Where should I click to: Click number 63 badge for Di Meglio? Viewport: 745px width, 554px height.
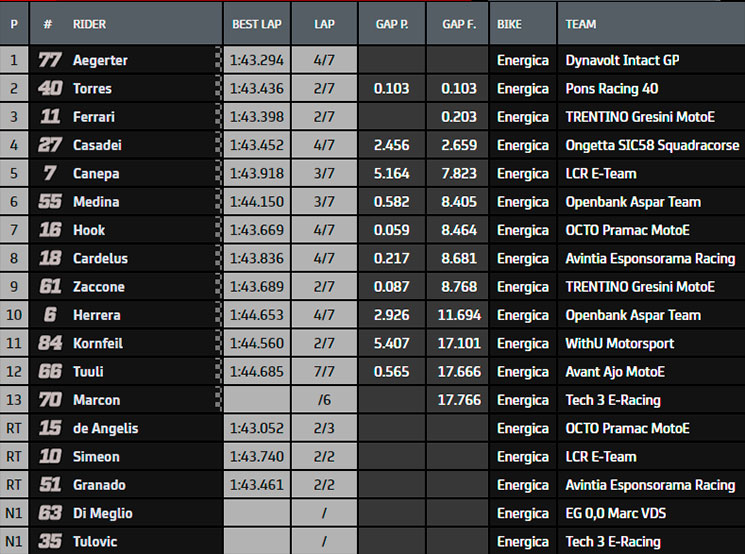coord(50,513)
